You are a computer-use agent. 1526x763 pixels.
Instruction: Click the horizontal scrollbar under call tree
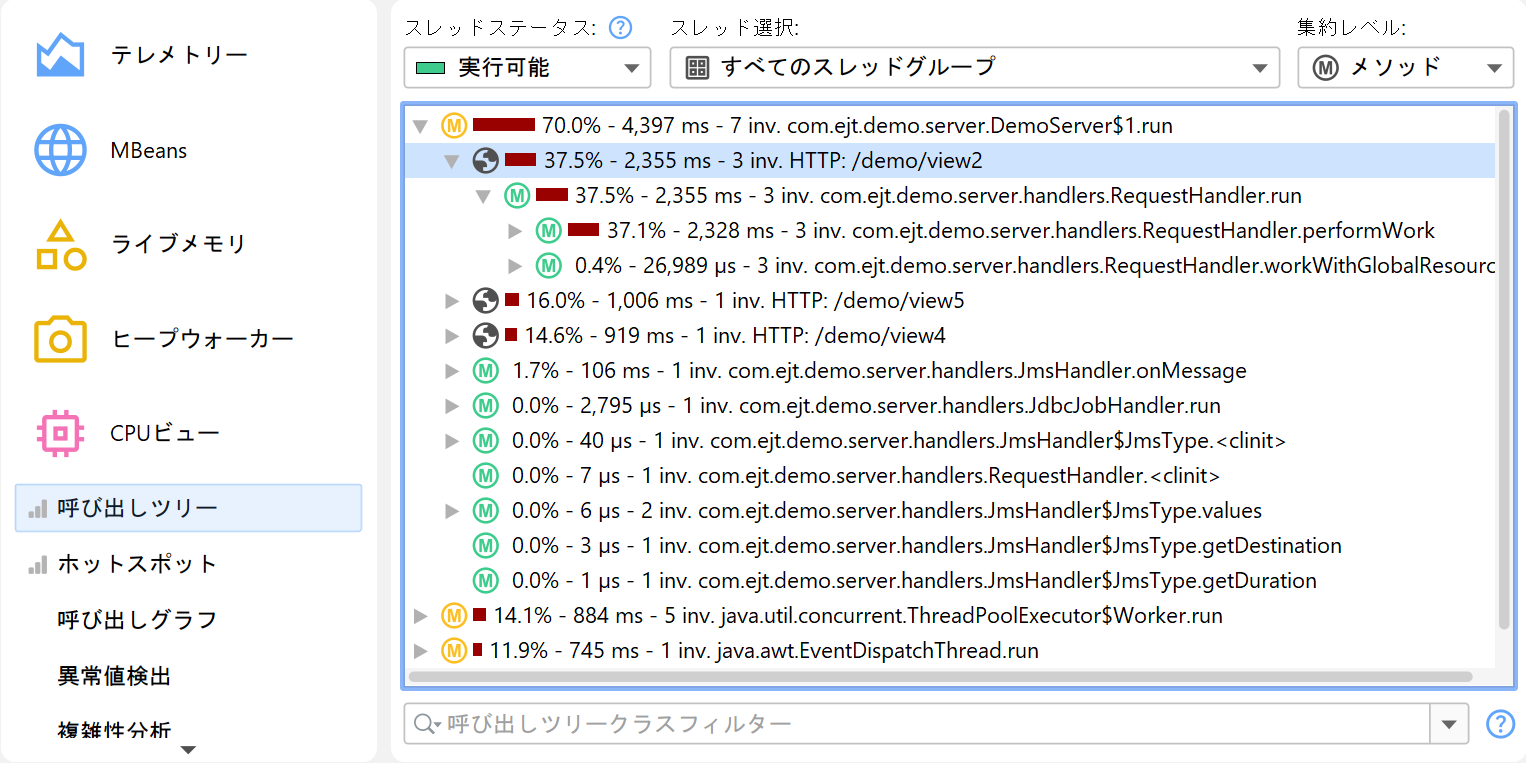click(940, 677)
